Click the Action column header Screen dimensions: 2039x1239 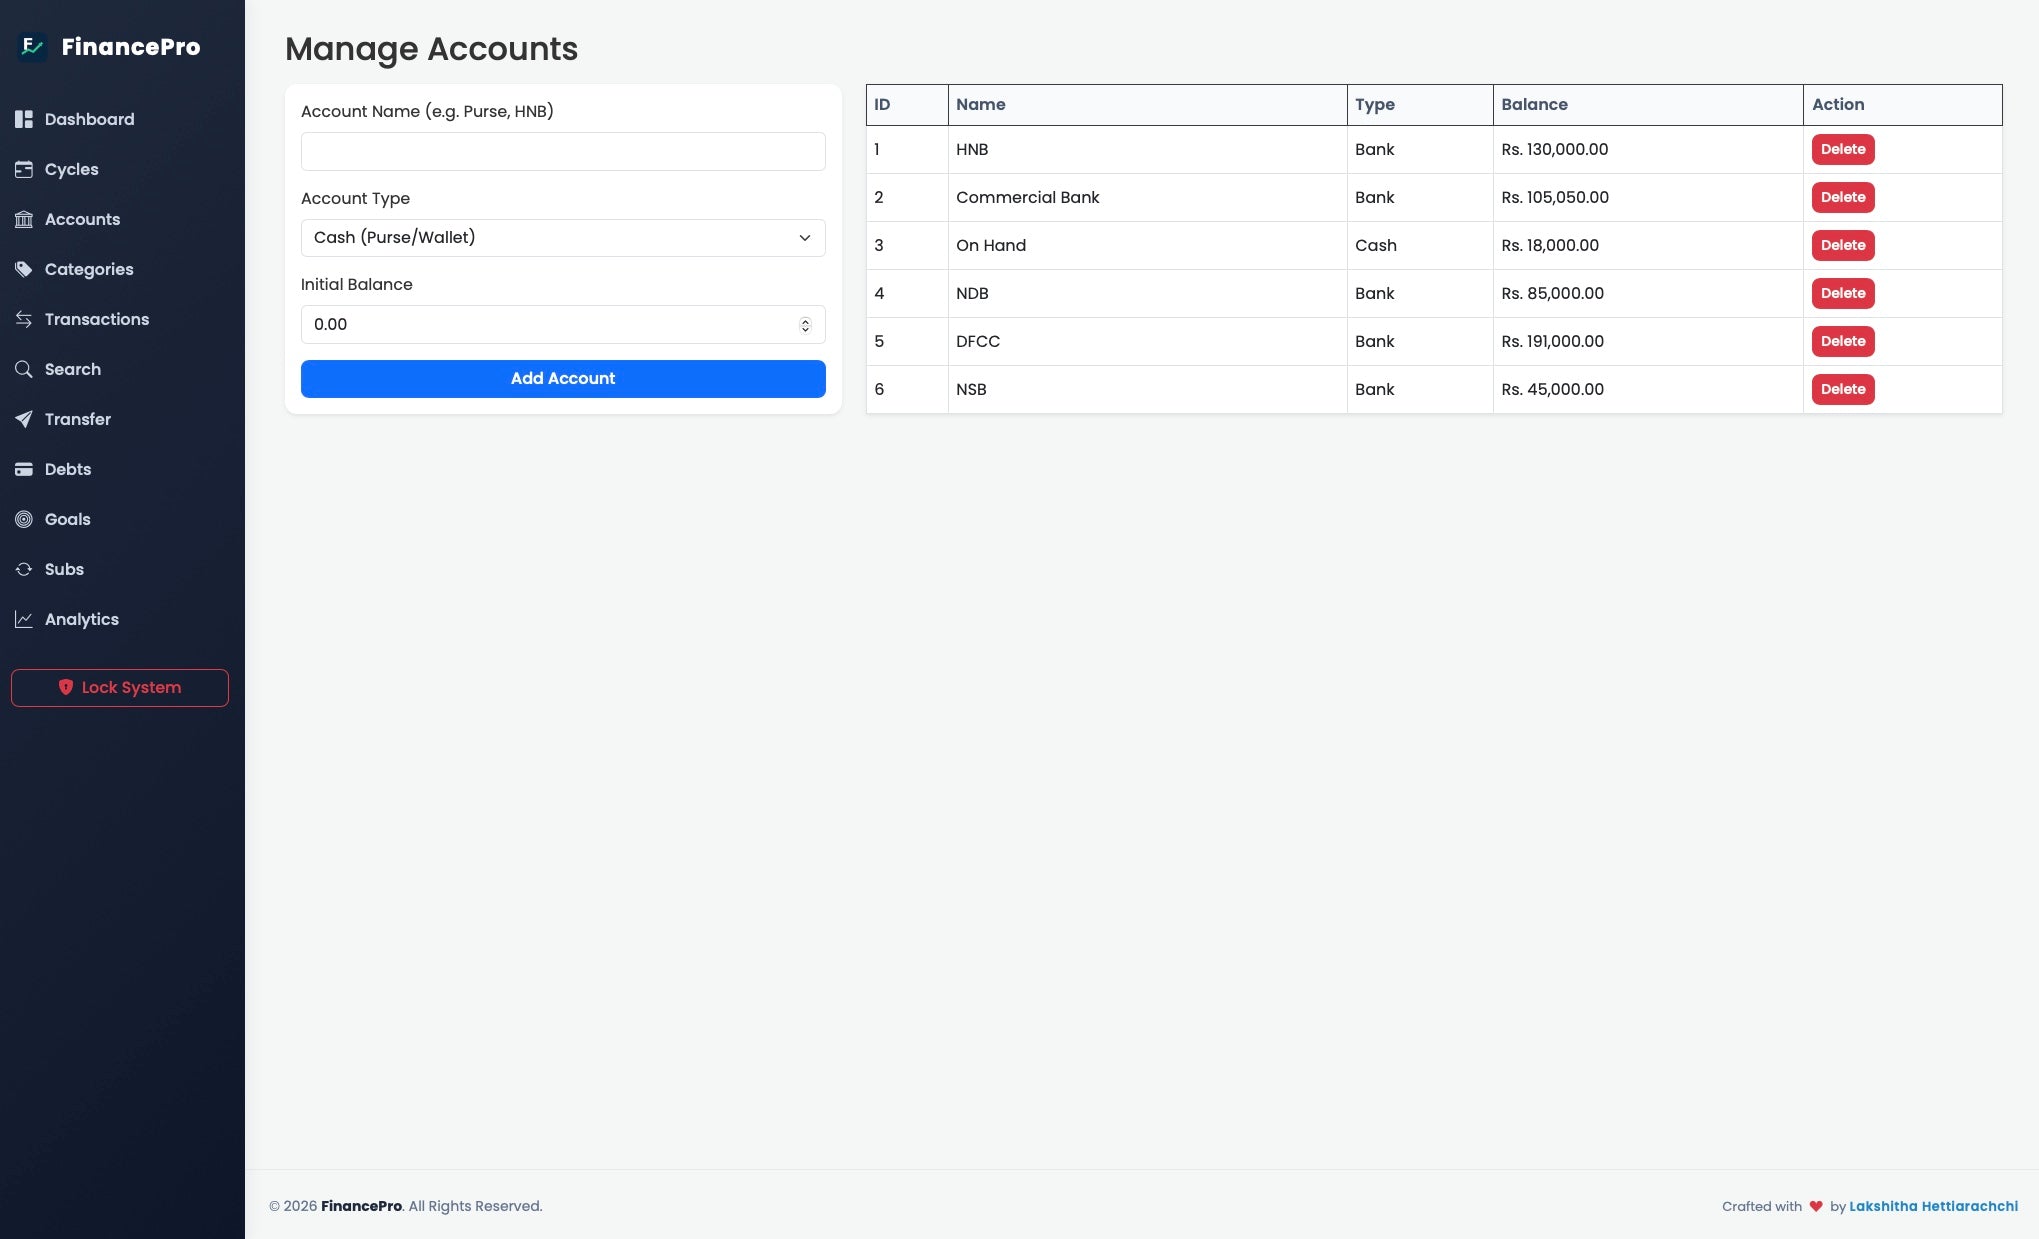[x=1903, y=105]
